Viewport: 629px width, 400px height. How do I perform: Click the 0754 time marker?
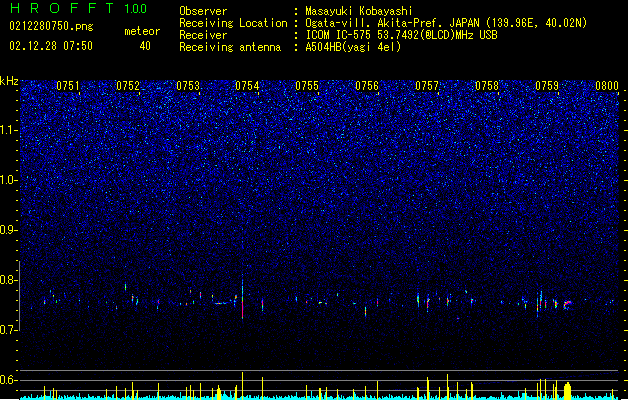[x=247, y=86]
